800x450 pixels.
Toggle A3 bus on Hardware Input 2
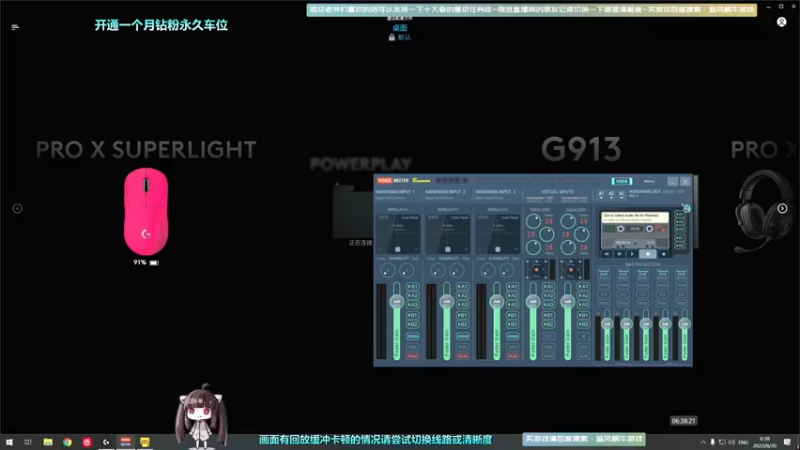coord(463,305)
